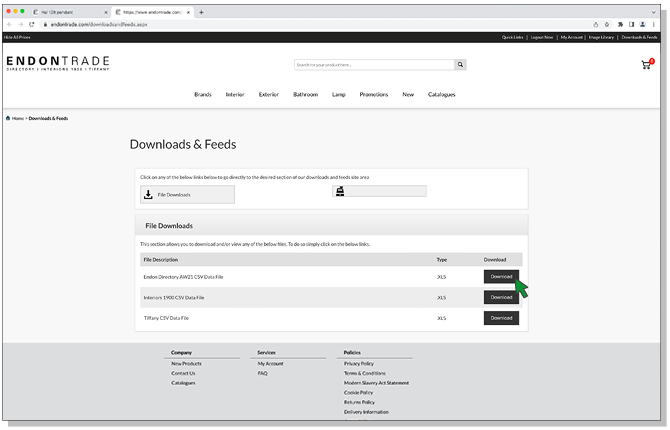Open the Brands menu
This screenshot has width=670, height=430.
point(203,94)
